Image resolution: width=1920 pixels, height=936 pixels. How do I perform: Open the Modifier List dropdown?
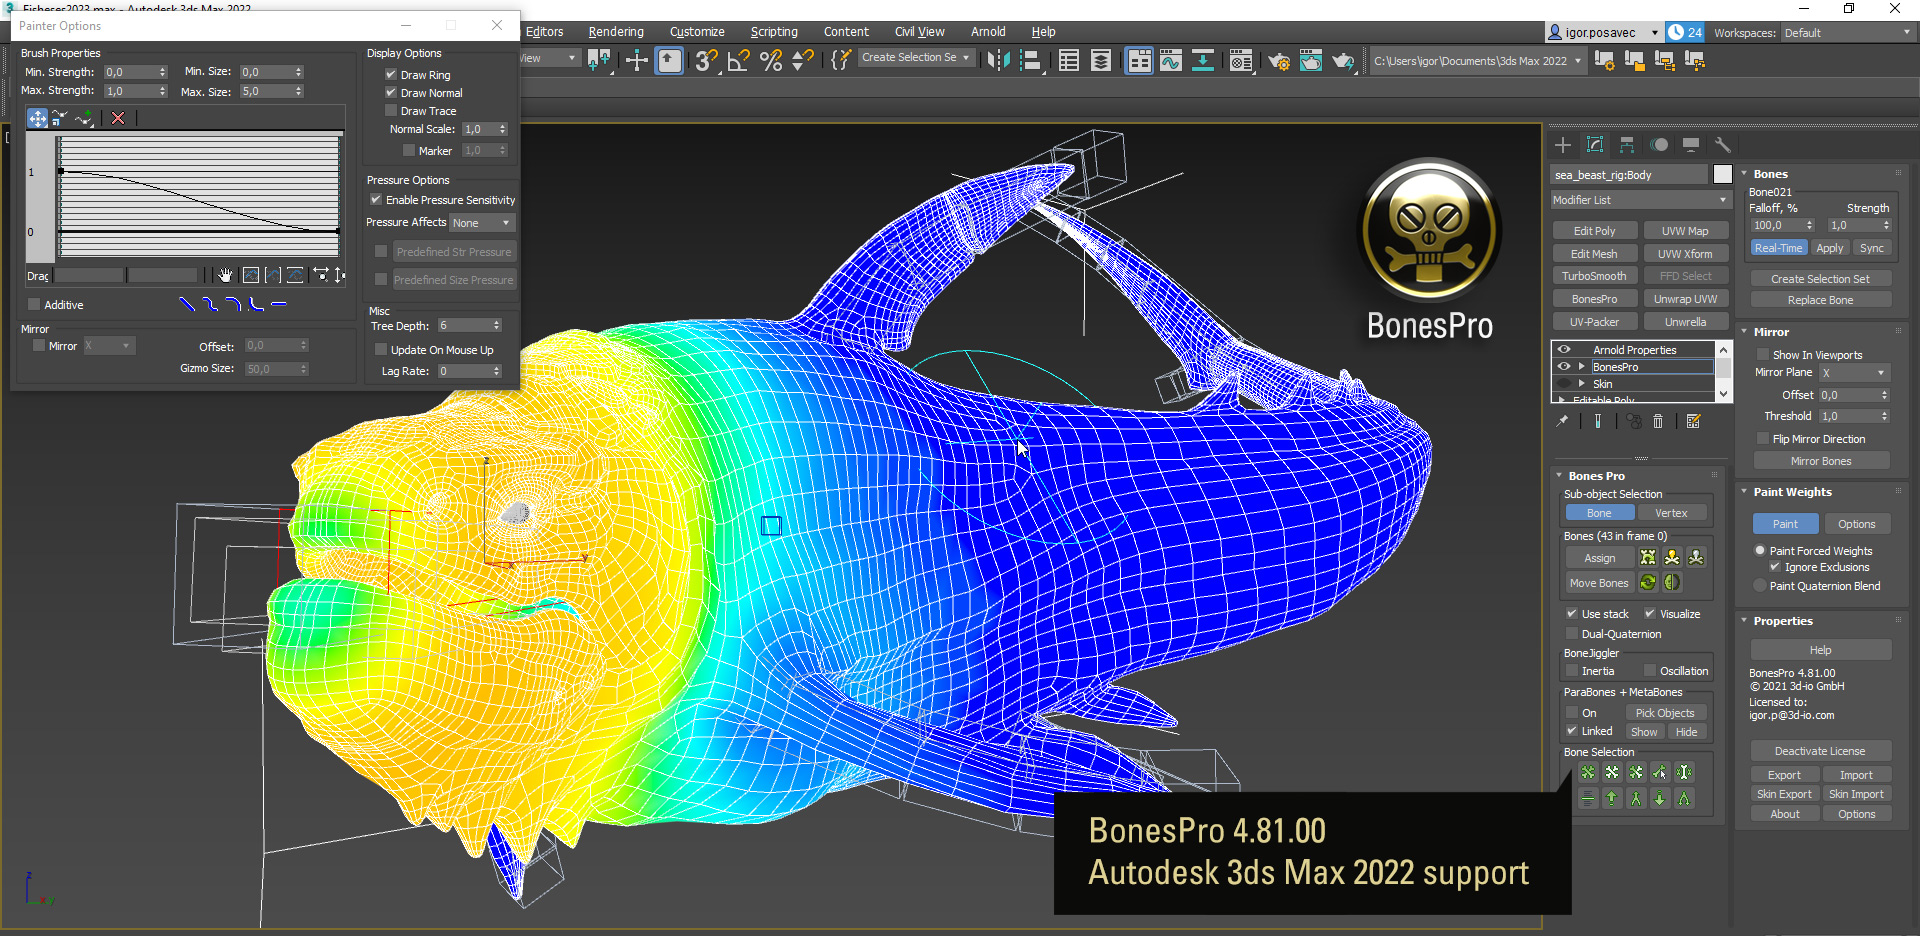[1639, 200]
